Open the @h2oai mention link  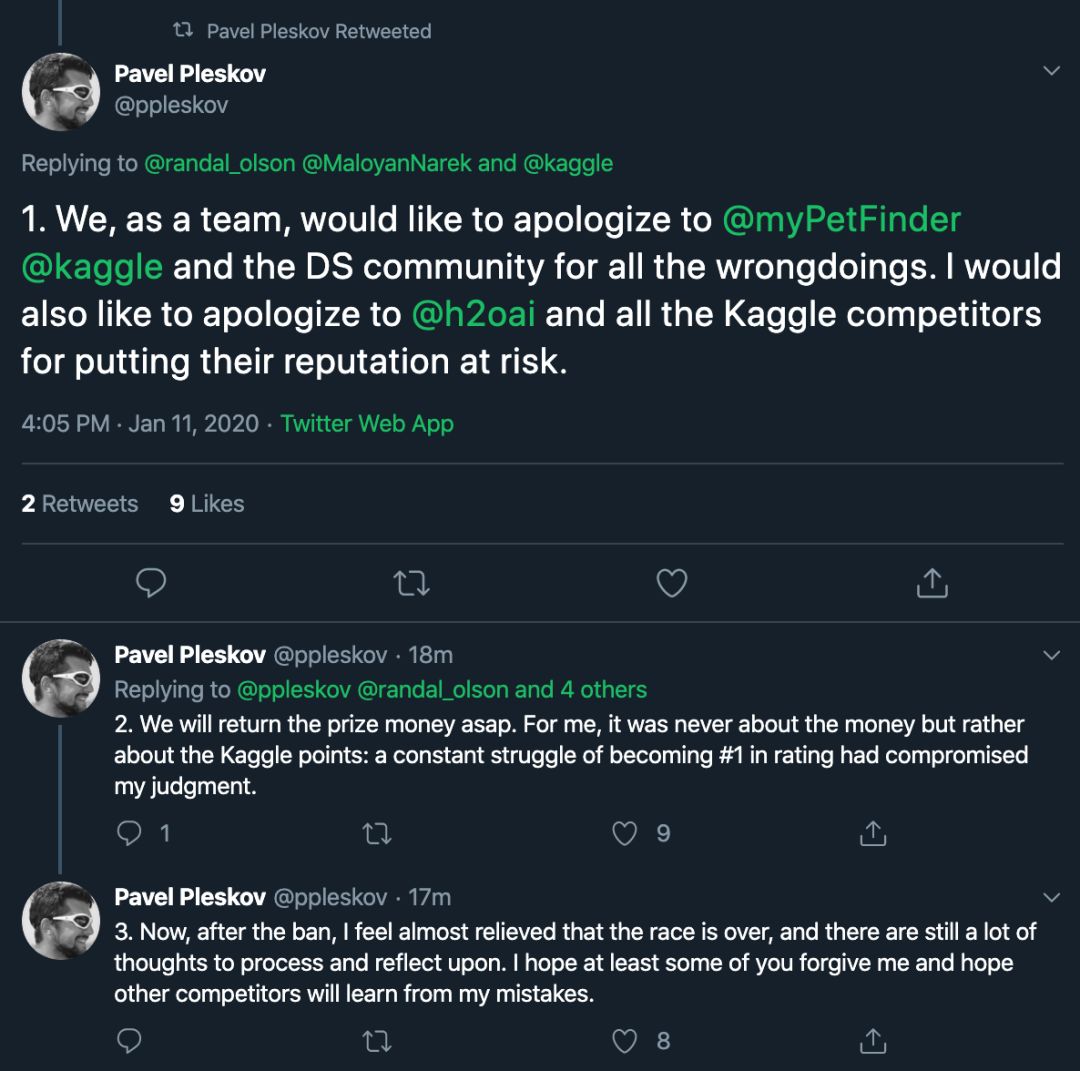click(473, 314)
